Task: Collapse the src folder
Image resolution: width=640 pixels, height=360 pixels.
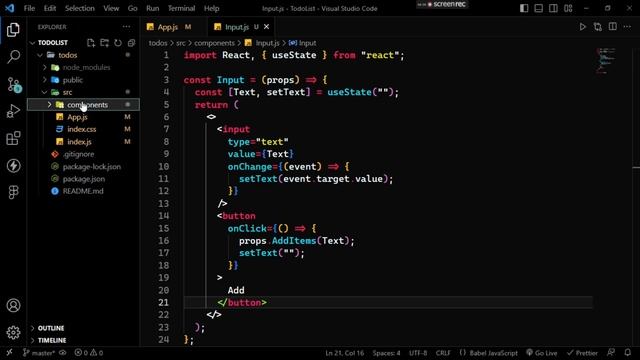Action: click(x=45, y=92)
